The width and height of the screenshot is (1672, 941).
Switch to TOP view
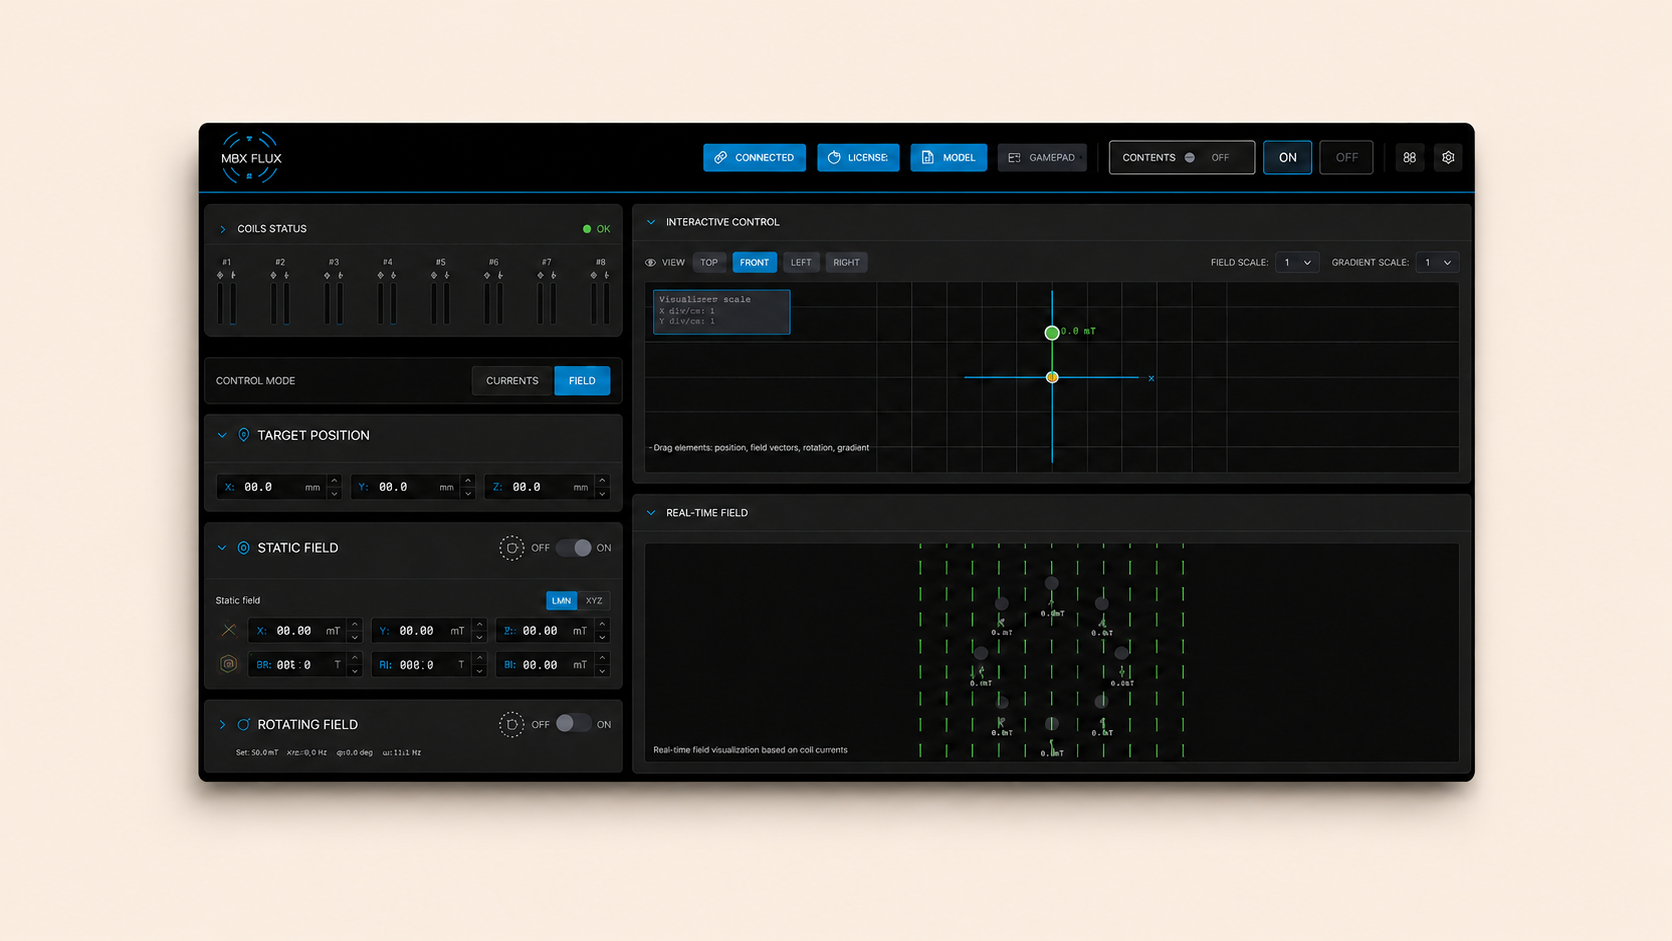[x=709, y=263]
